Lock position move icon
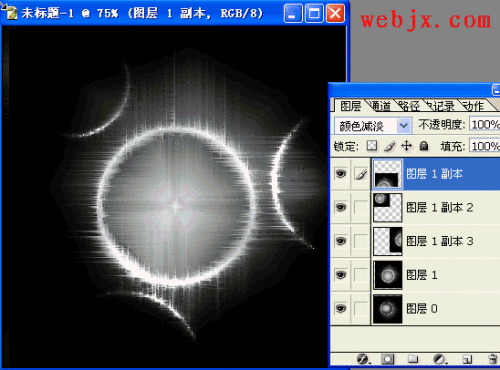 point(406,146)
